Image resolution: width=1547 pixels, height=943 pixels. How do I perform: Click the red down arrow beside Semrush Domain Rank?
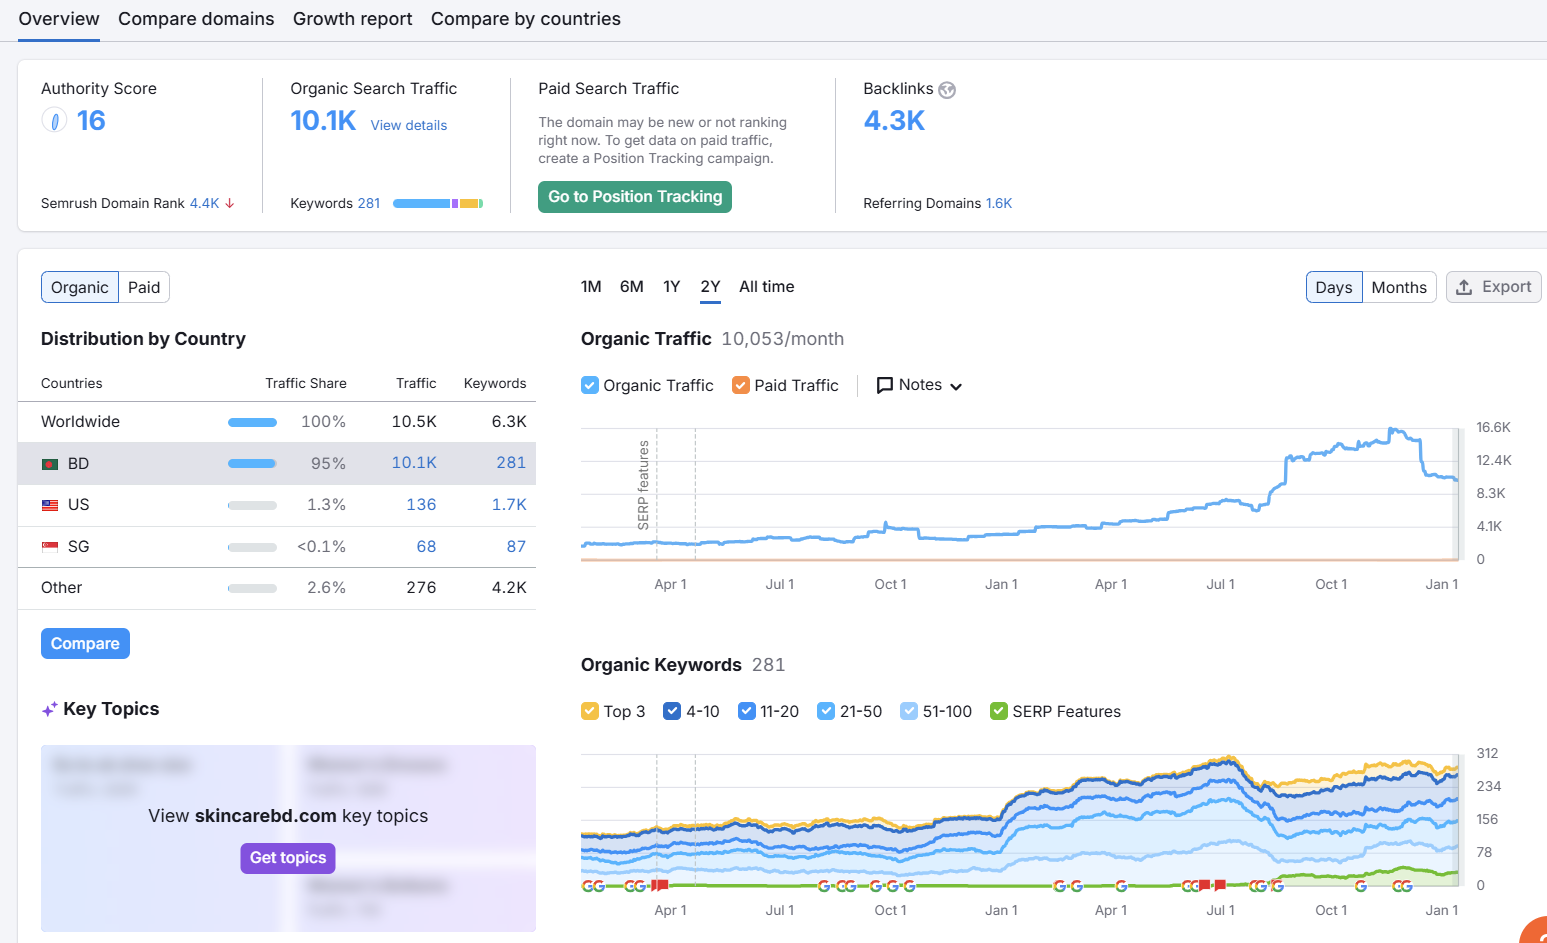(230, 203)
